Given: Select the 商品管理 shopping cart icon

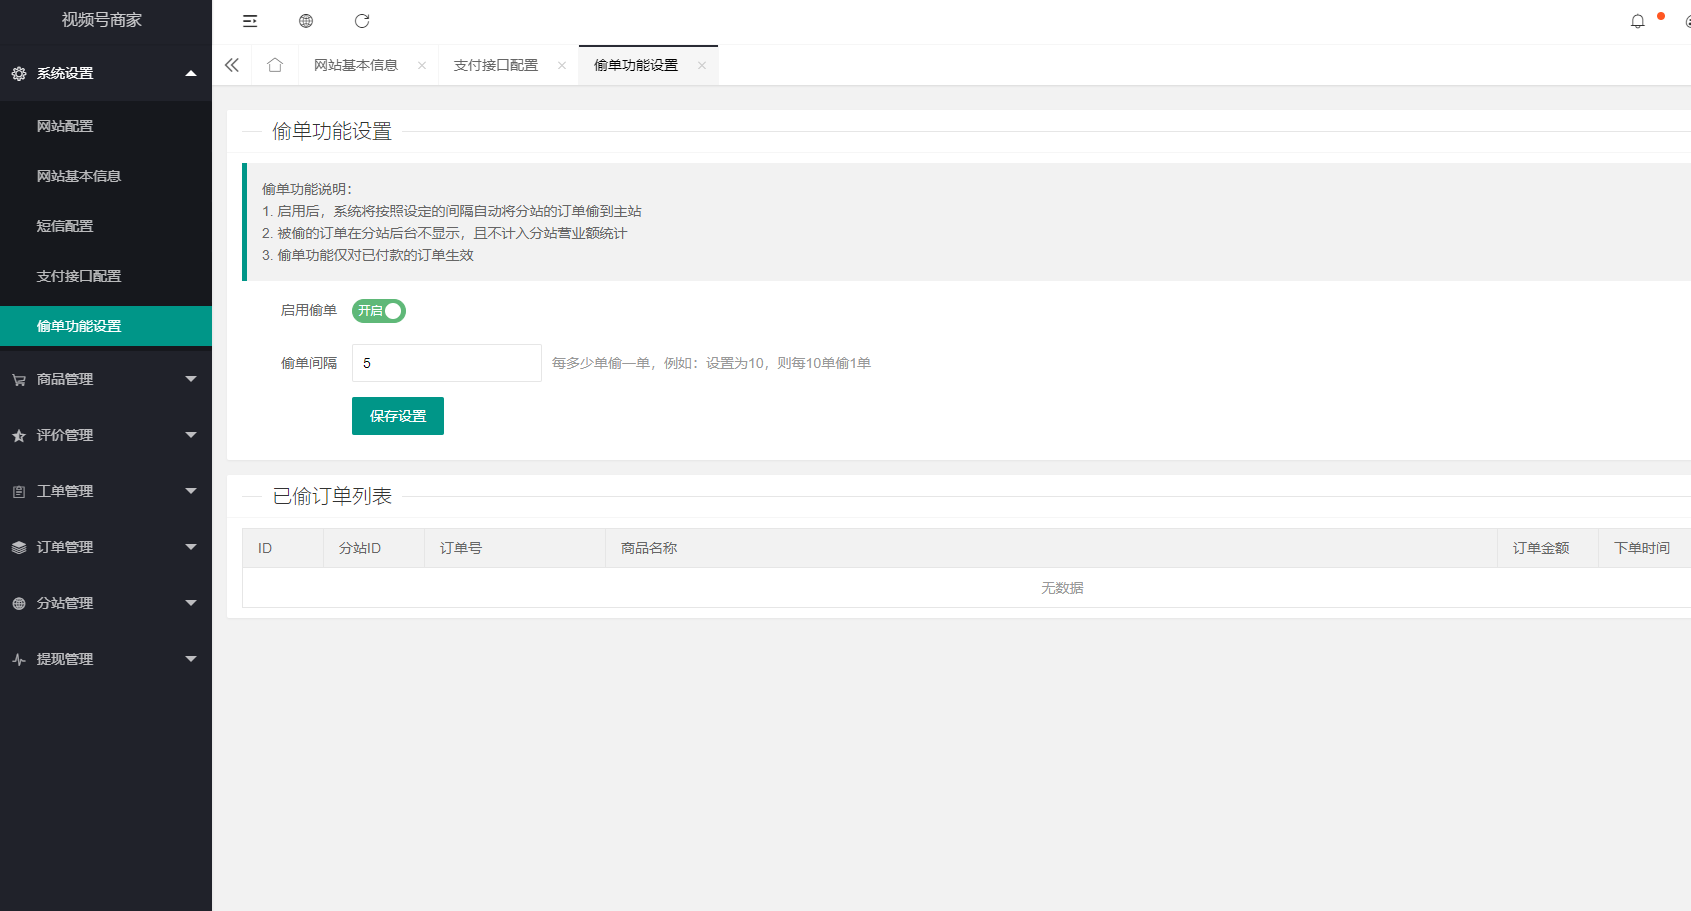Looking at the screenshot, I should (x=17, y=379).
